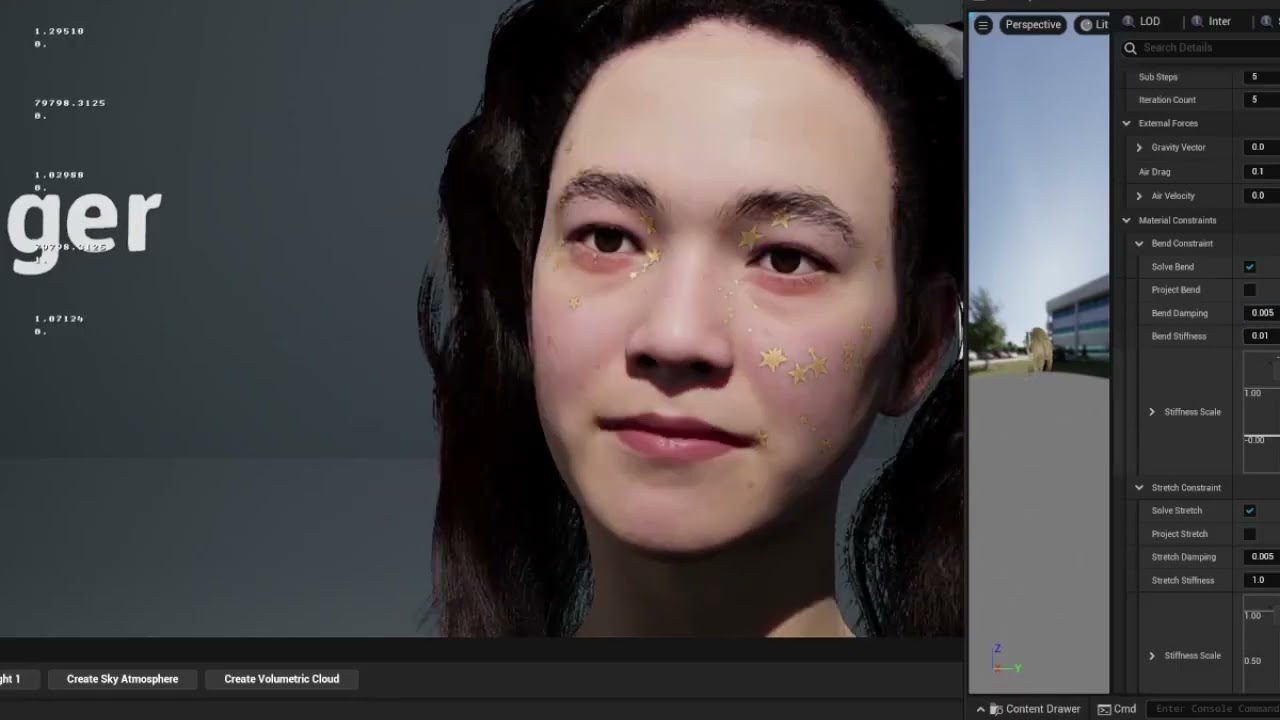The width and height of the screenshot is (1280, 720).
Task: Click the Iteration Count value field
Action: tap(1262, 100)
